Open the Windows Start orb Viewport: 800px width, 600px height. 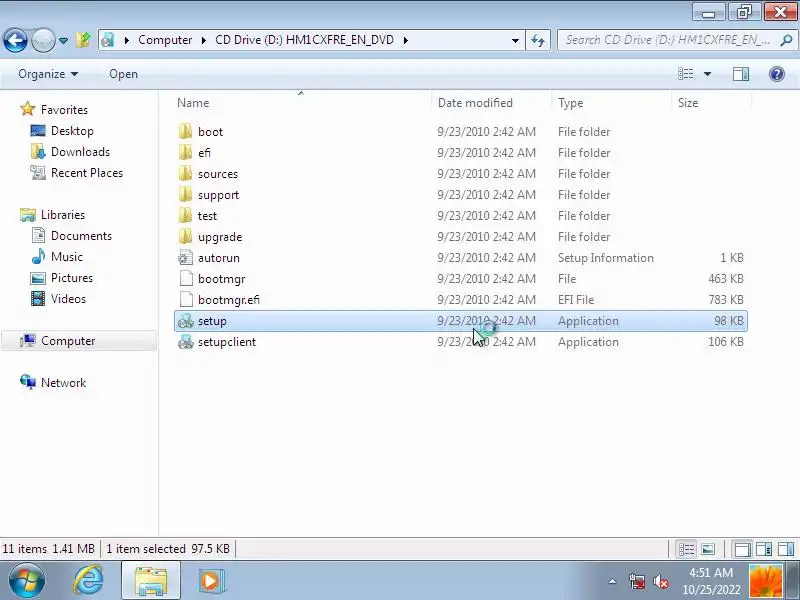click(27, 580)
